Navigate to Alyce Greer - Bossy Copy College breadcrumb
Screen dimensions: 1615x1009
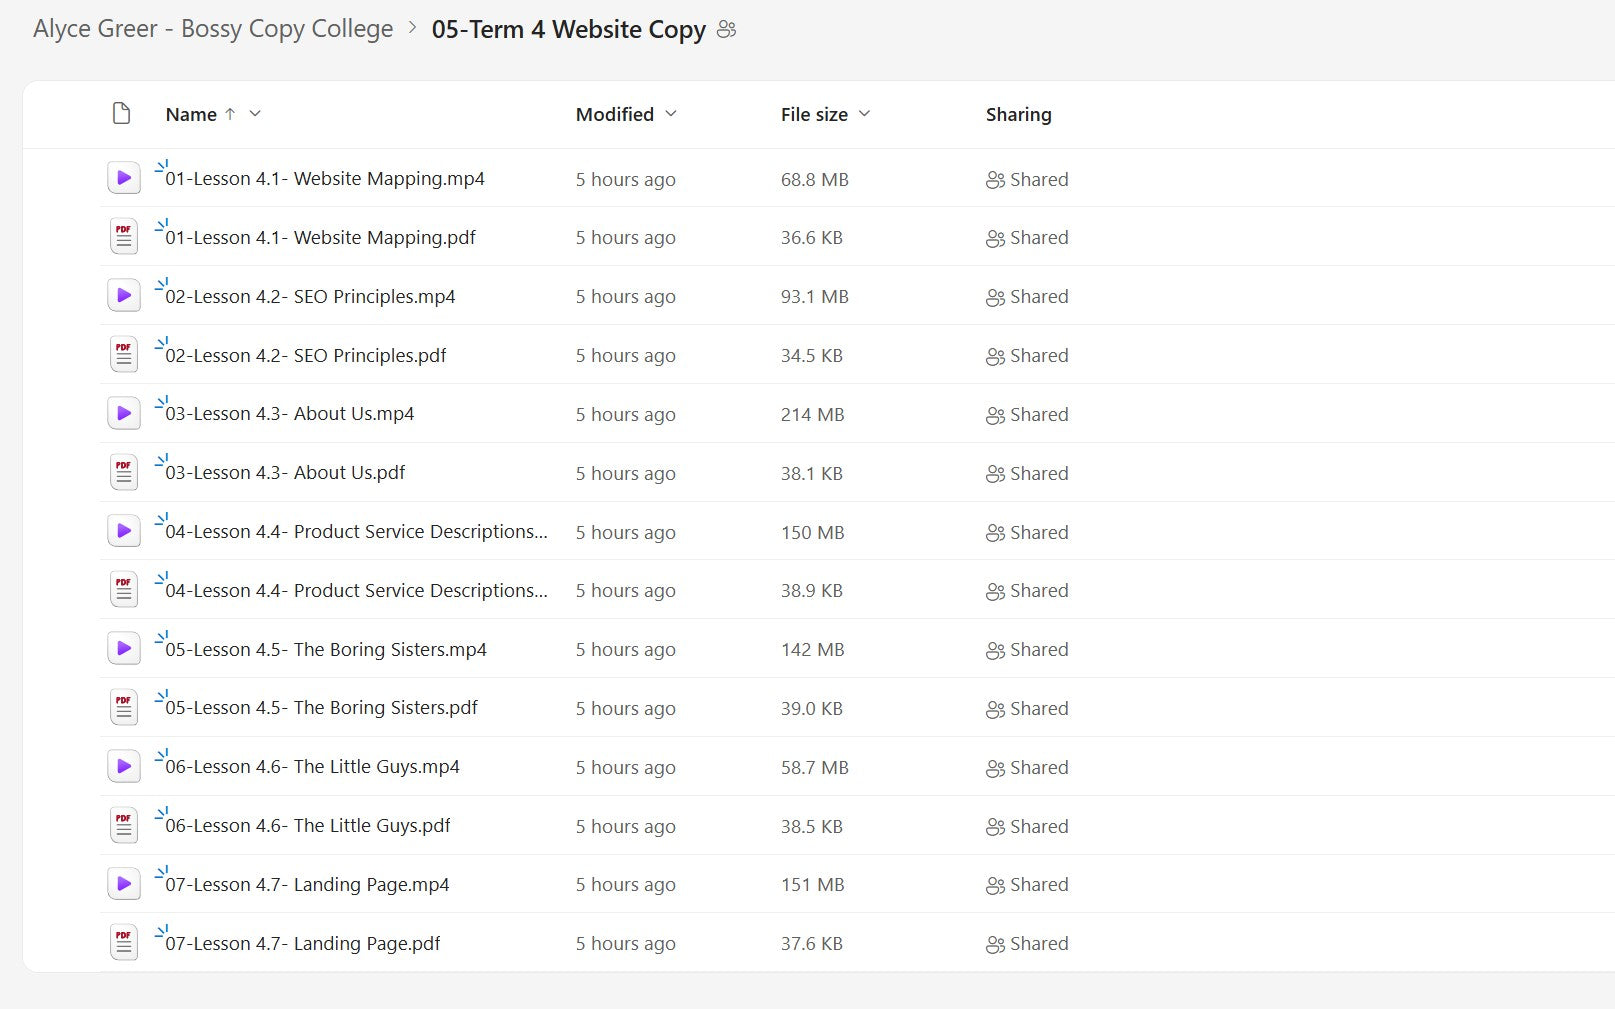[x=213, y=29]
